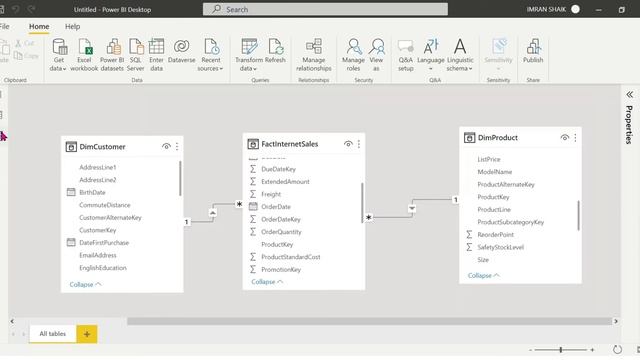Connect to SQL Server

(x=136, y=55)
